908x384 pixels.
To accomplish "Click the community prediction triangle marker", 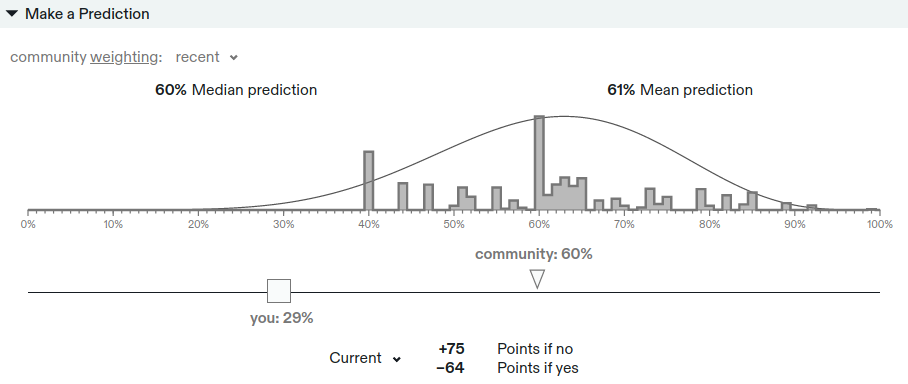I will click(x=537, y=279).
